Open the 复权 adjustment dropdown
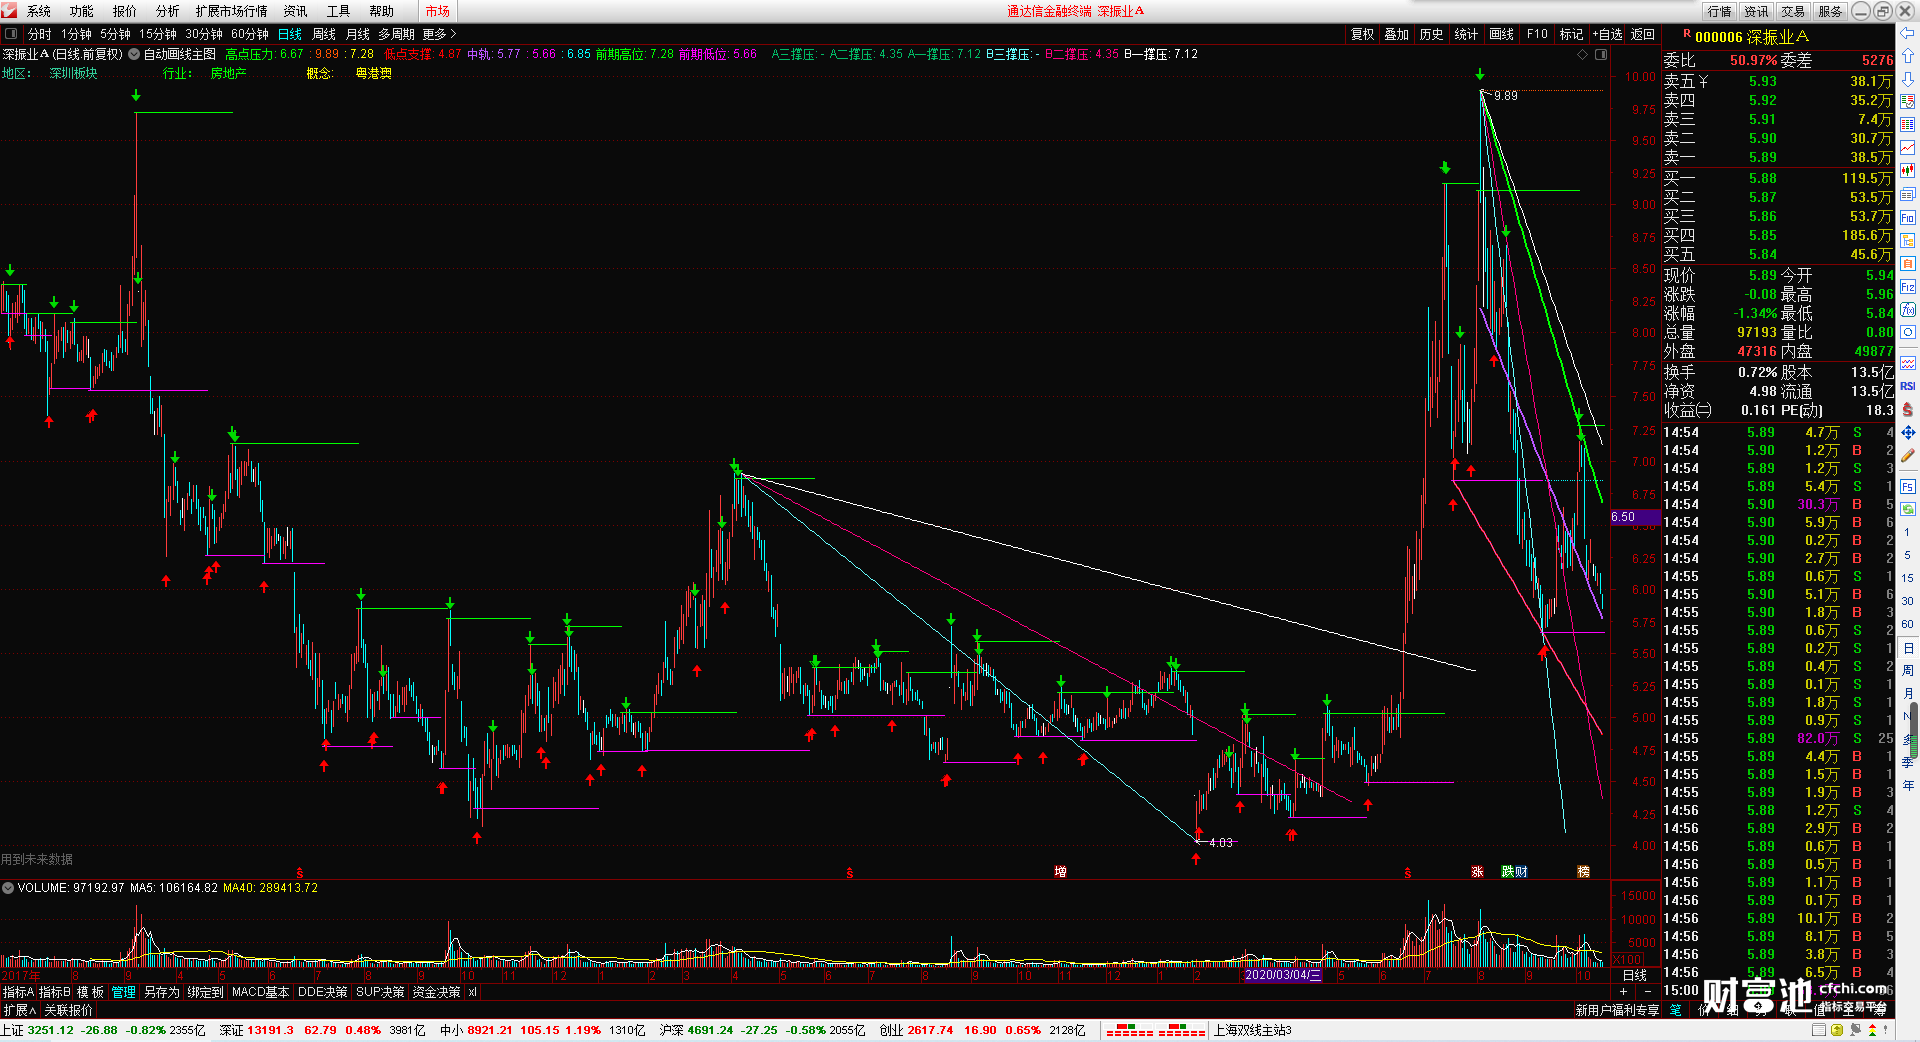 coord(1363,34)
